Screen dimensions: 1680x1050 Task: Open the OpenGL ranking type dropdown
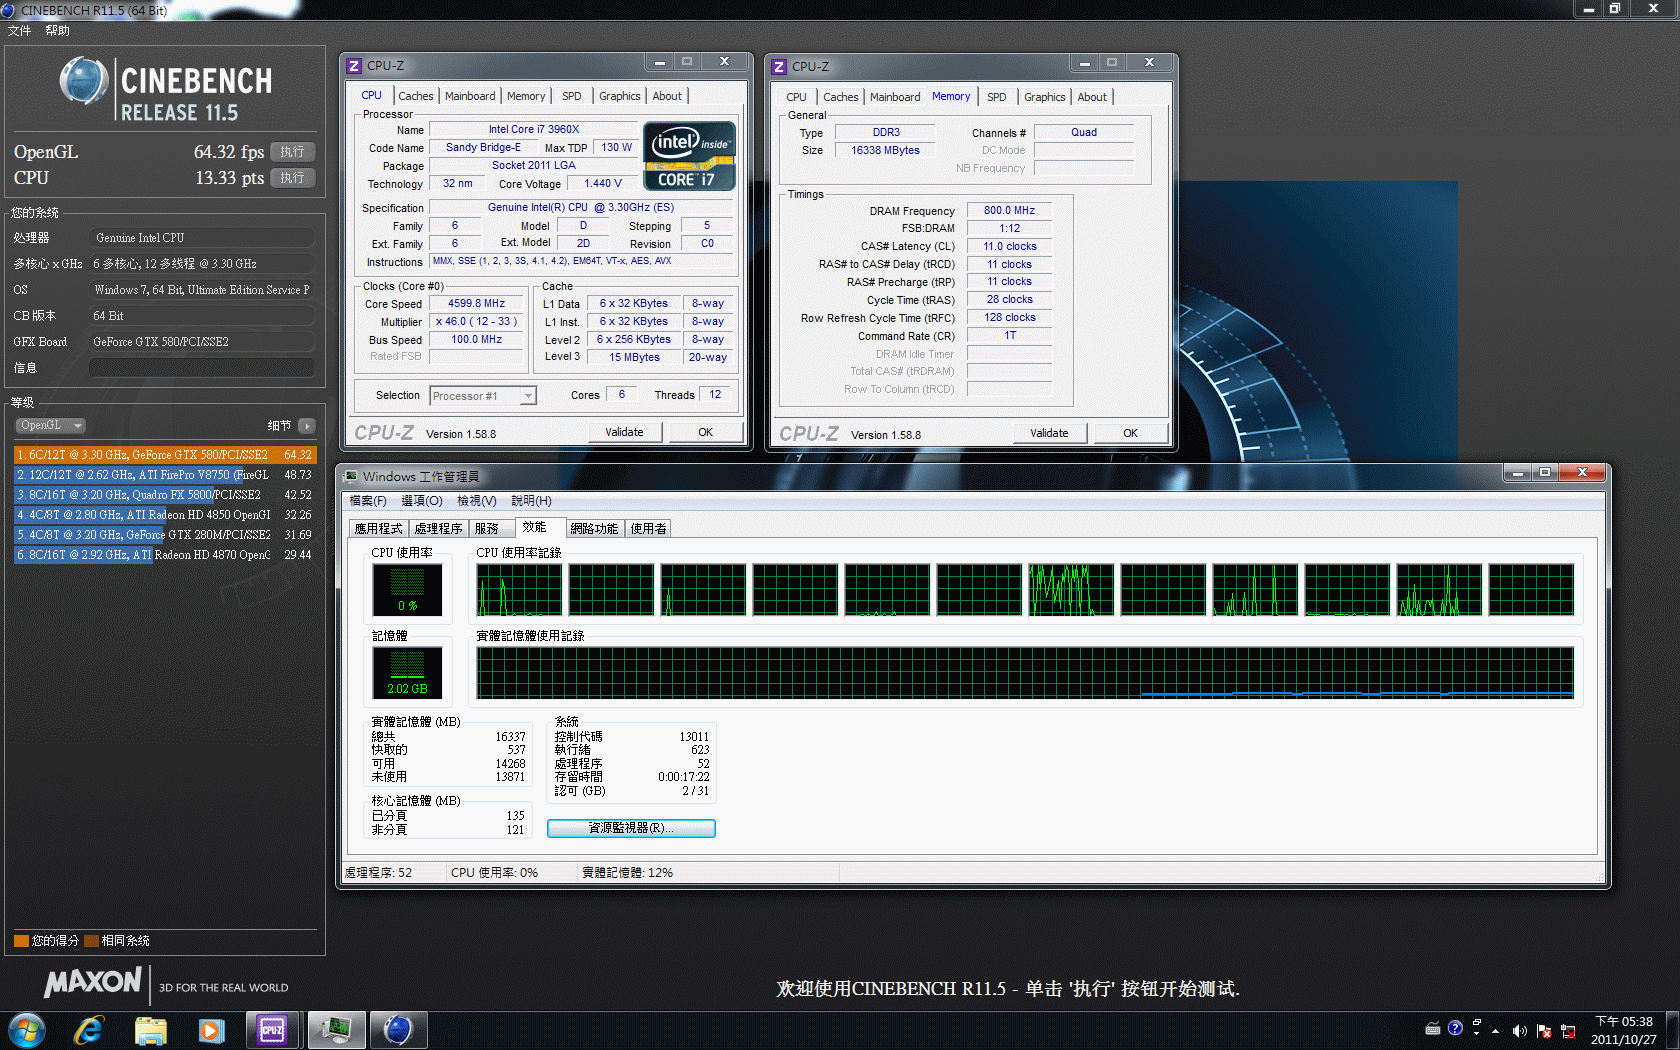(x=50, y=426)
